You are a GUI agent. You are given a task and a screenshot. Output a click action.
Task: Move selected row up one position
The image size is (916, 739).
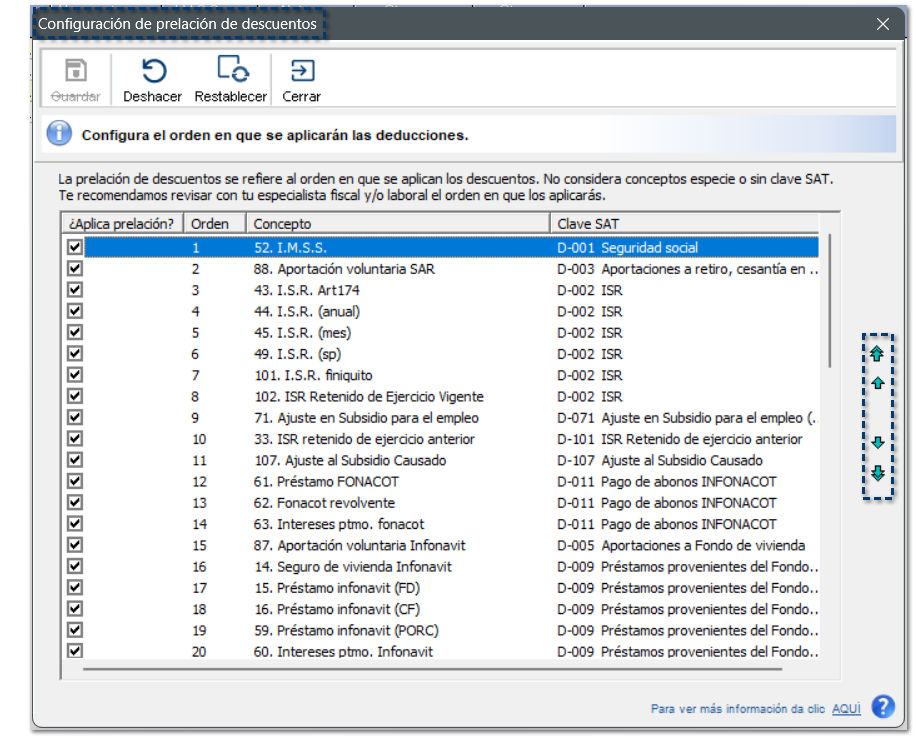877,383
